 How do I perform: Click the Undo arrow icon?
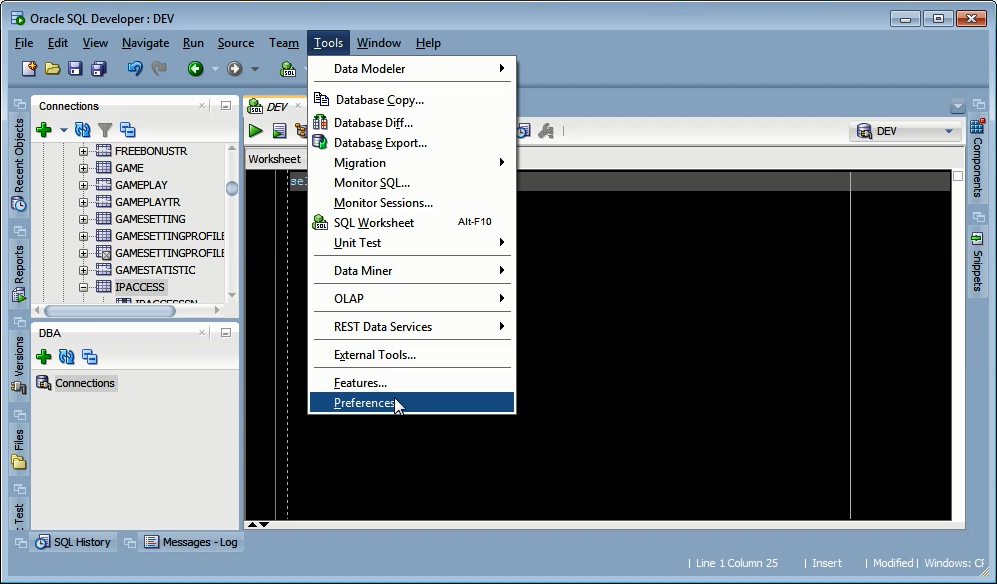point(135,69)
